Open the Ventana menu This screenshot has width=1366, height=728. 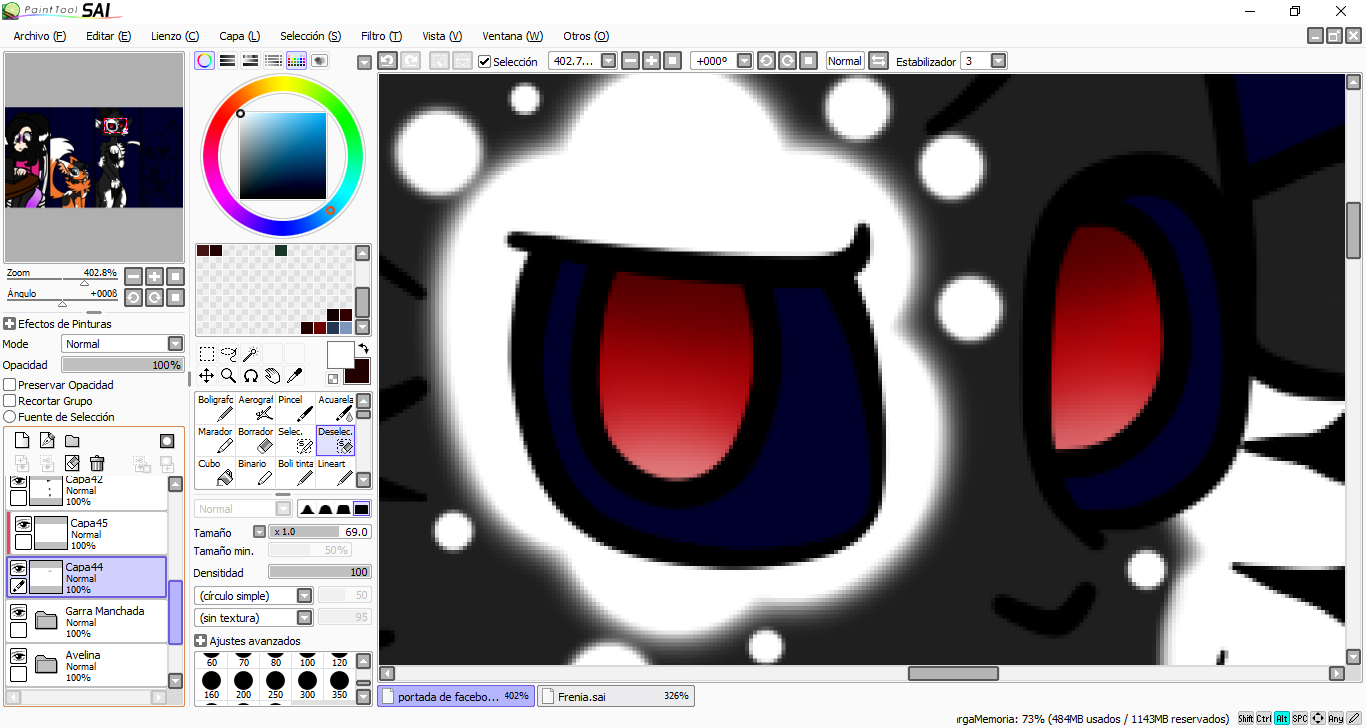513,36
